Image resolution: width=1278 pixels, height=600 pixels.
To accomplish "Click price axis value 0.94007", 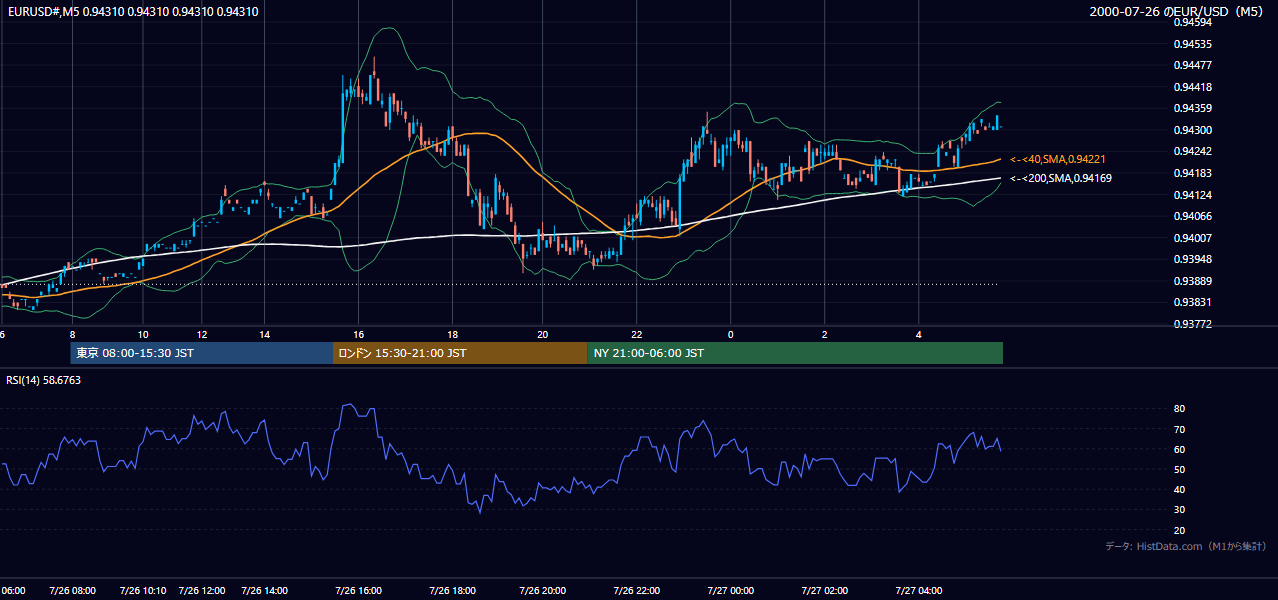I will coord(1193,237).
